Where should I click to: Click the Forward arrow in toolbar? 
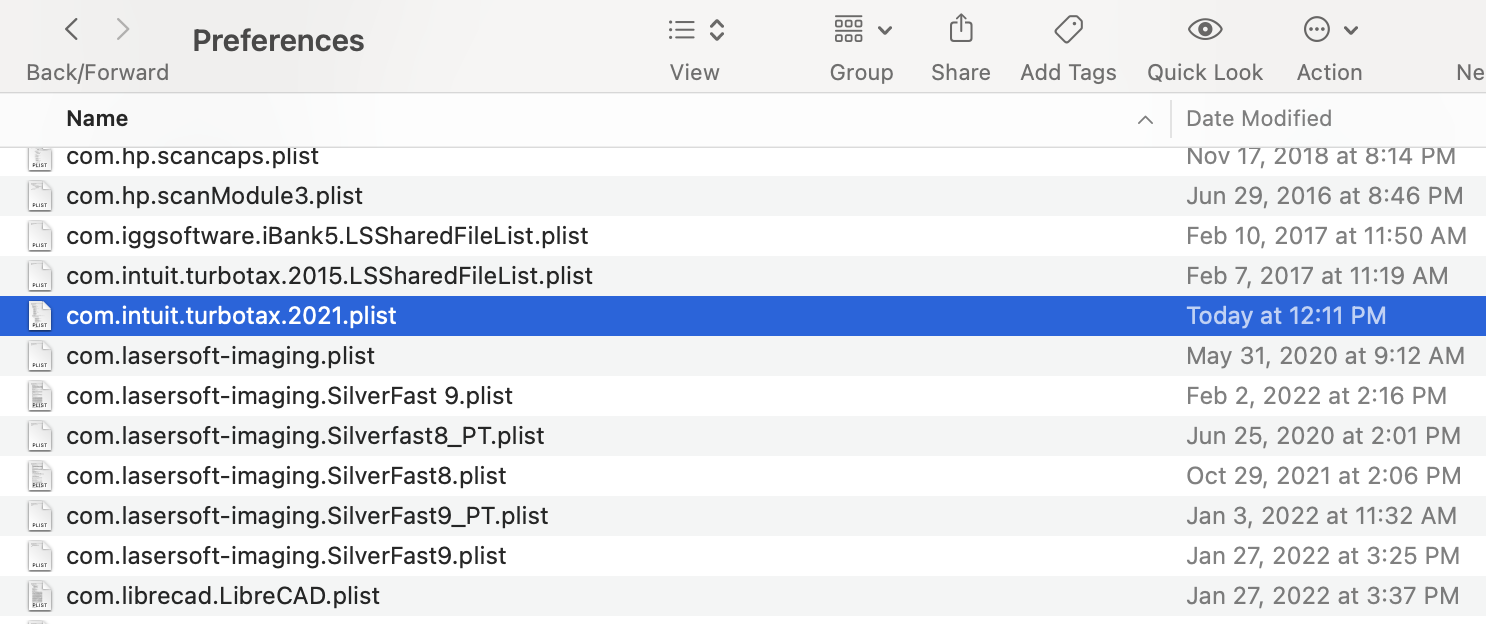click(123, 30)
